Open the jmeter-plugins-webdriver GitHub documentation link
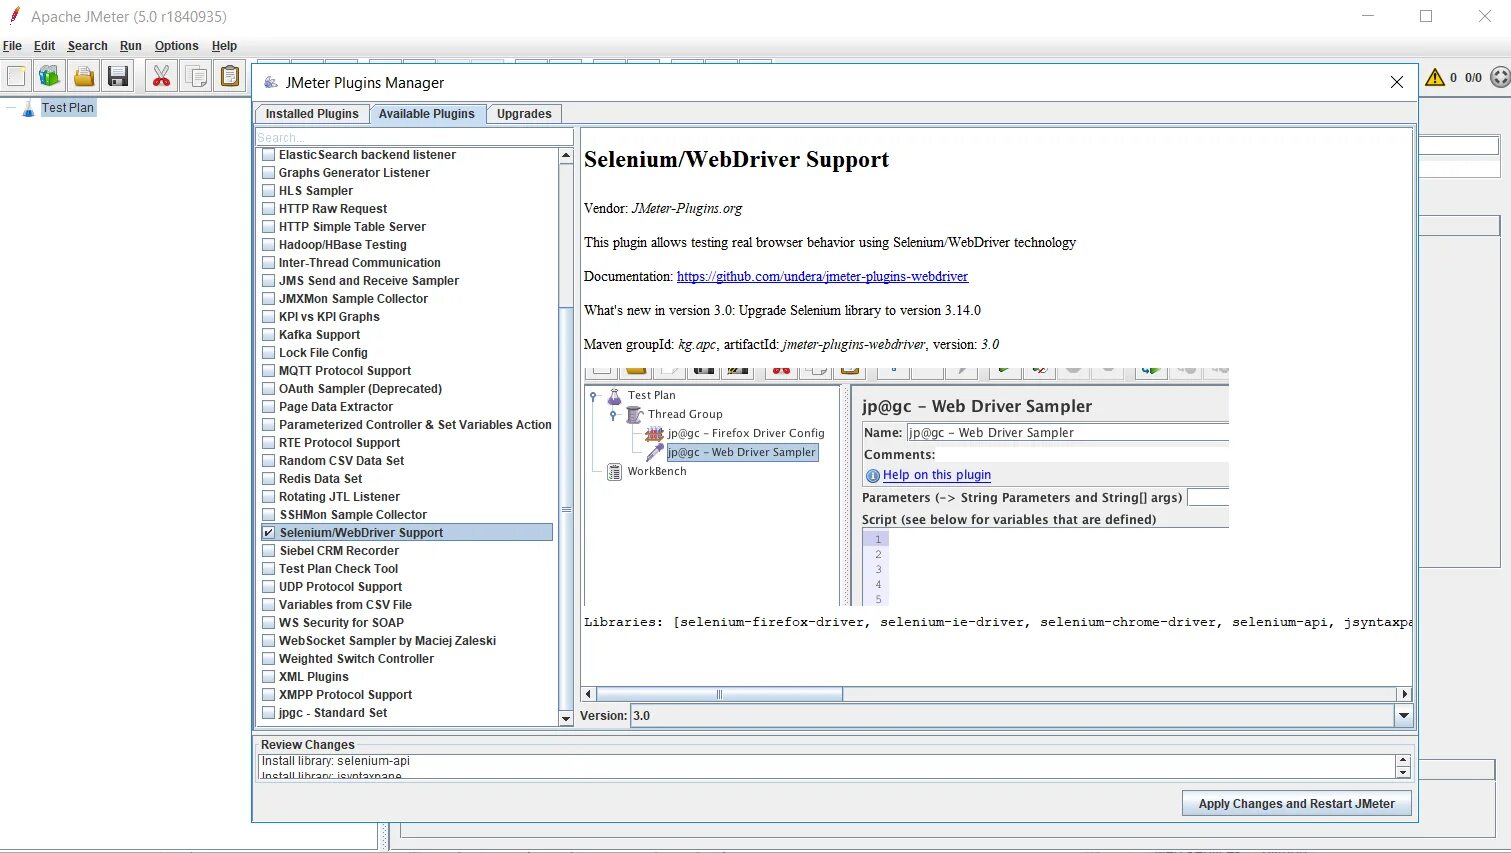The image size is (1511, 853). point(822,276)
